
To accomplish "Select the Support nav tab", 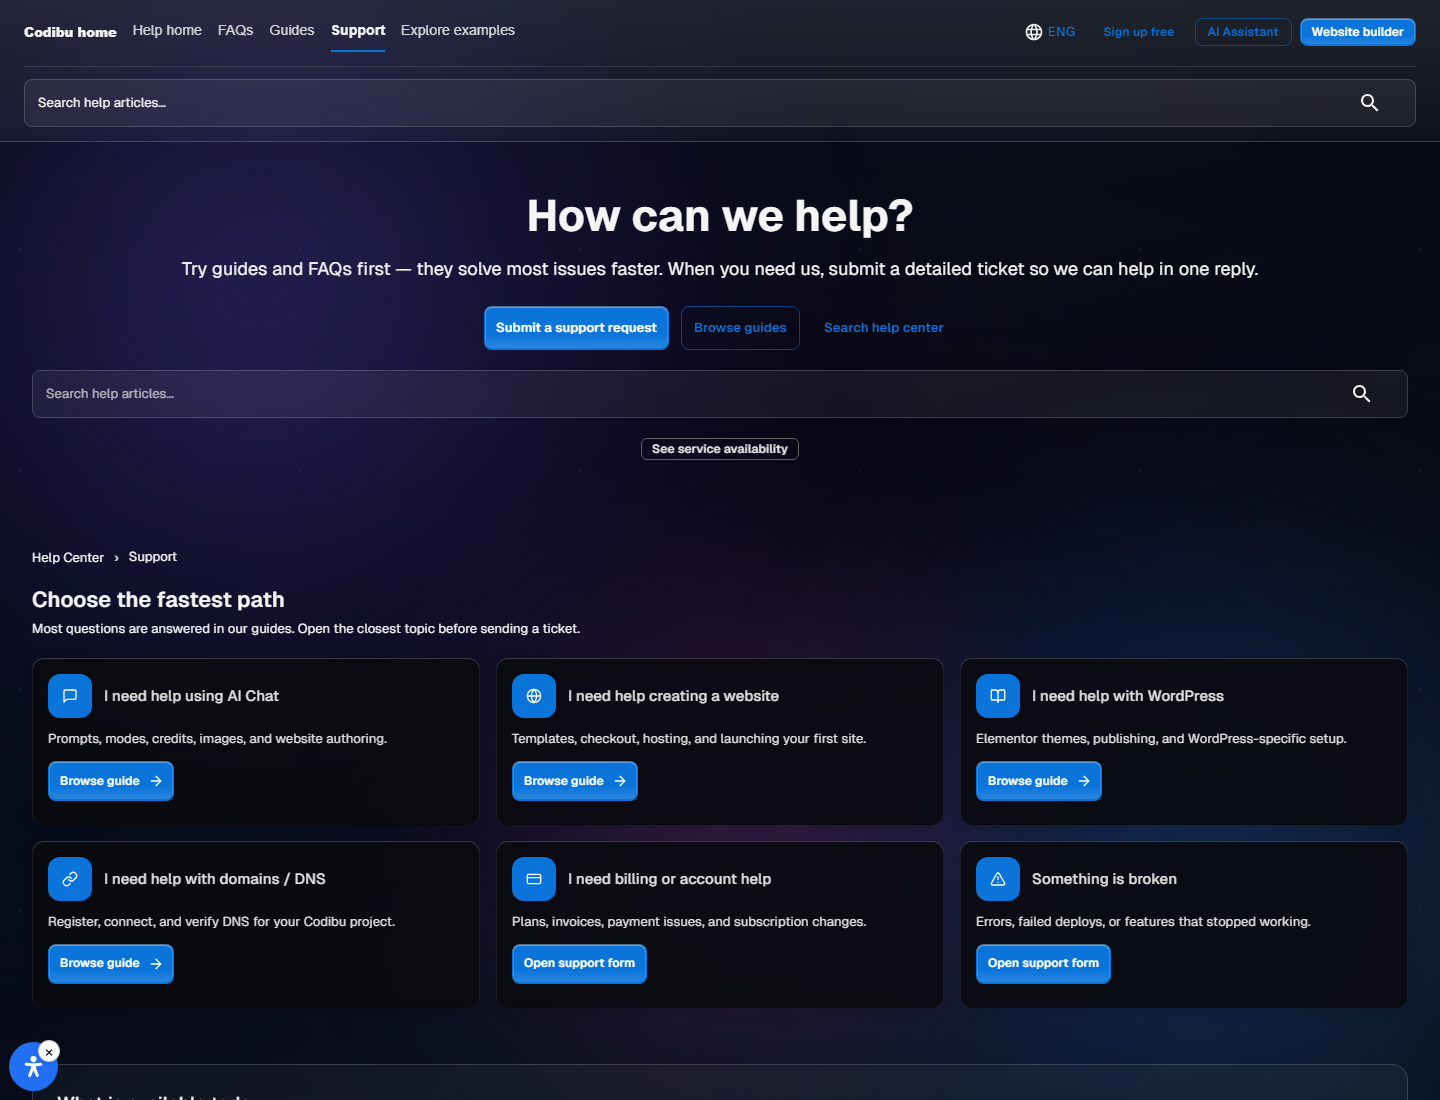I will (358, 30).
